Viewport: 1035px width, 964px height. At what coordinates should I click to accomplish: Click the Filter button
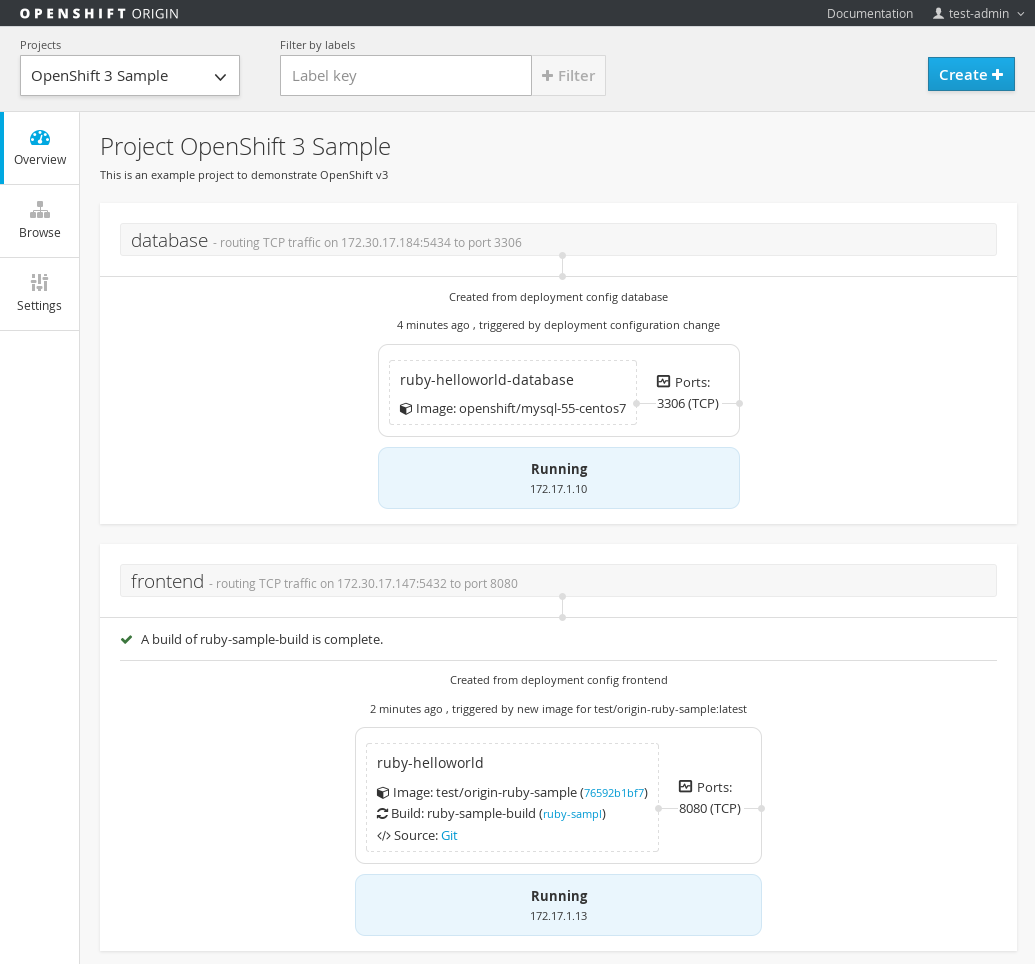point(568,75)
